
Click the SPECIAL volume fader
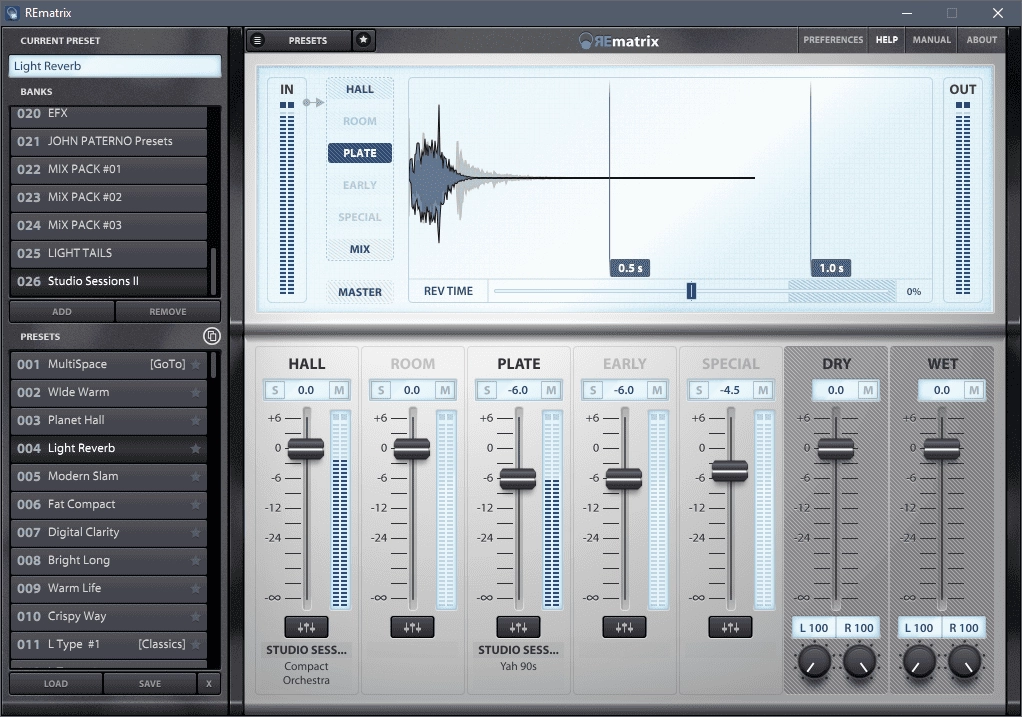point(729,470)
